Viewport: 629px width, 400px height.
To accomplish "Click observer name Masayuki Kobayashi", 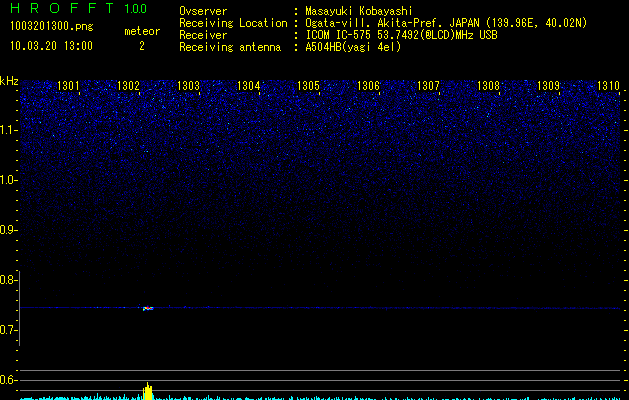I will (359, 11).
